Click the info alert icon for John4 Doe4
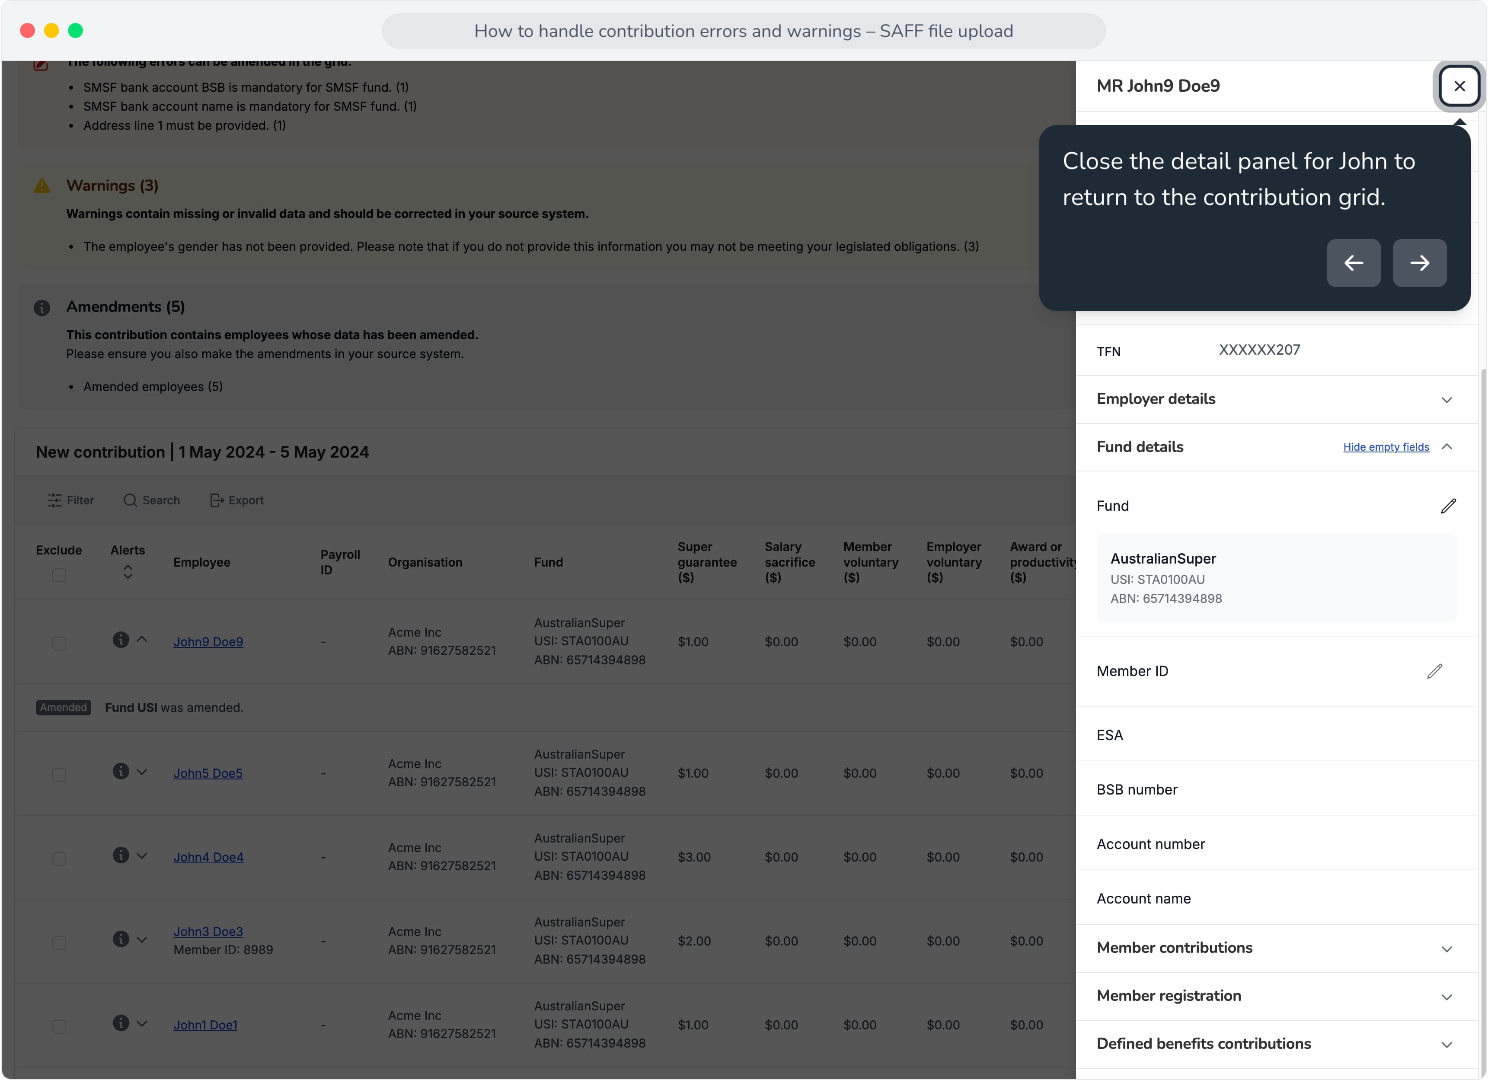The width and height of the screenshot is (1488, 1080). click(121, 855)
